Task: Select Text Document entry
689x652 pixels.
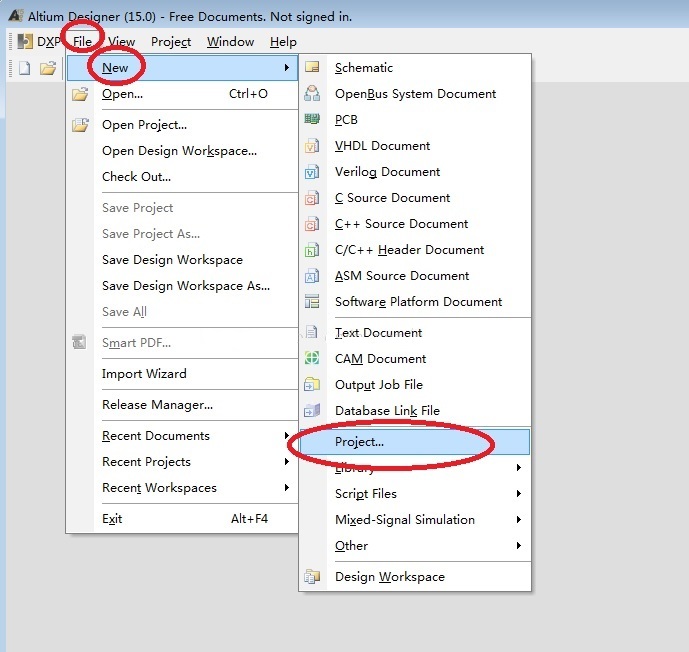Action: [x=414, y=333]
